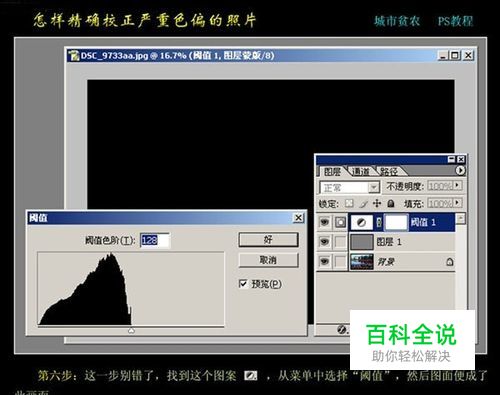Click the document icon in DSC_9733aa.jpg title bar
Viewport: 500px width, 395px height.
pyautogui.click(x=74, y=55)
